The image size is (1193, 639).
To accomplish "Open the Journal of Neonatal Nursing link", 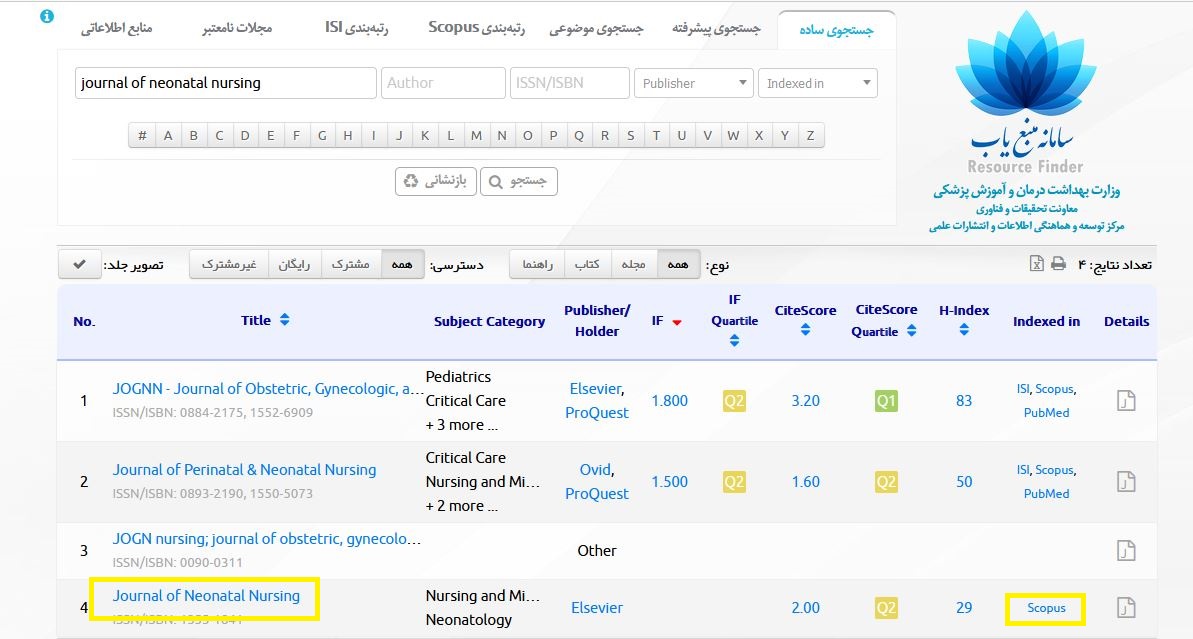I will coord(206,596).
